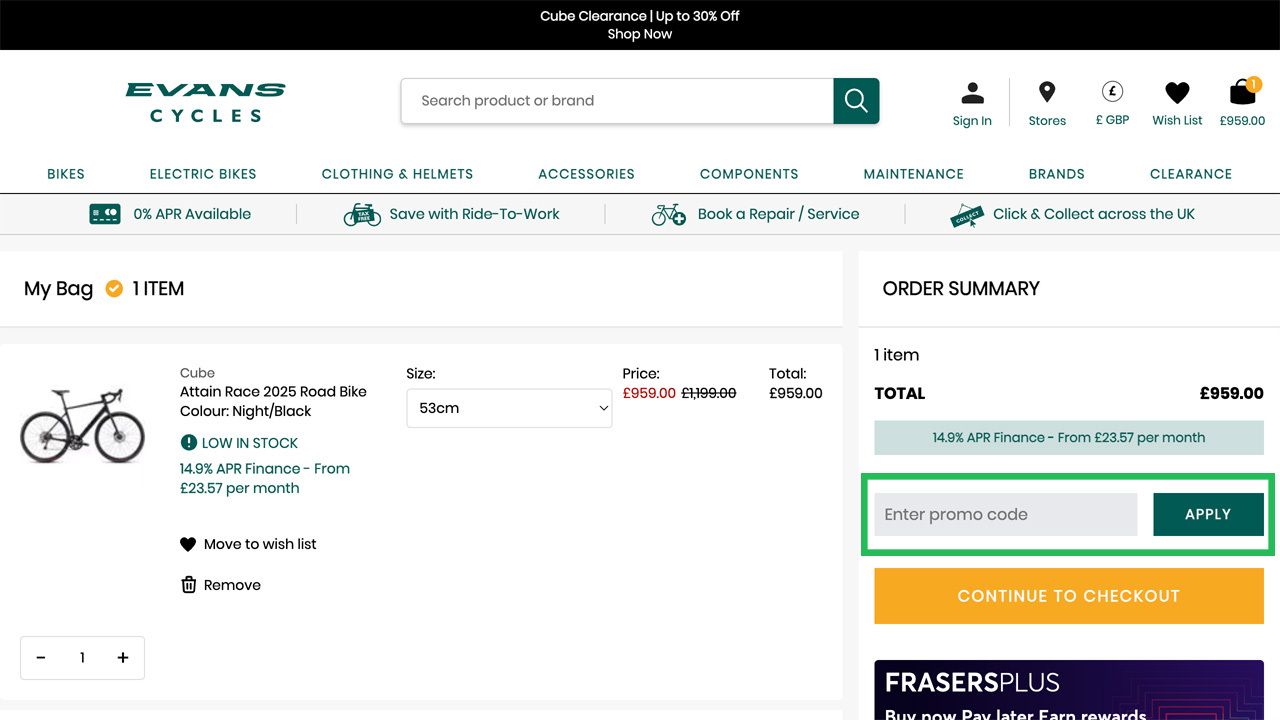
Task: Click the 0% APR card icon
Action: 105,214
